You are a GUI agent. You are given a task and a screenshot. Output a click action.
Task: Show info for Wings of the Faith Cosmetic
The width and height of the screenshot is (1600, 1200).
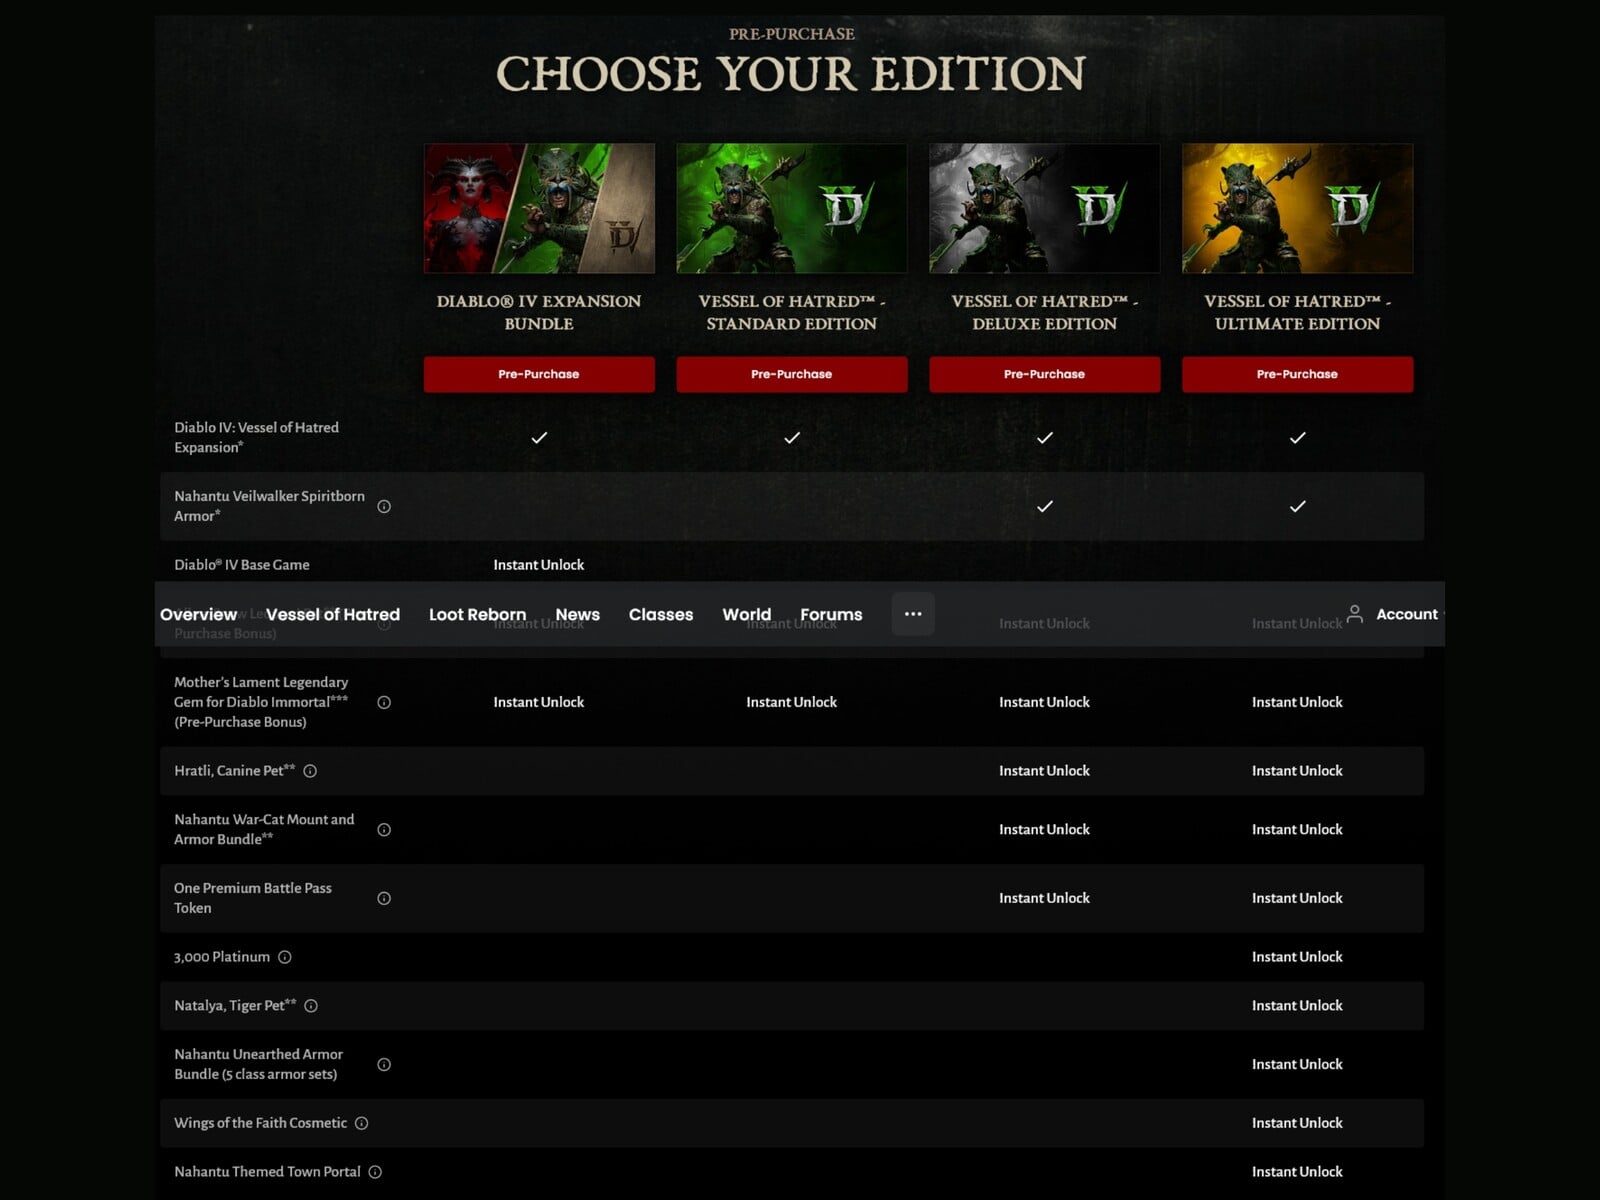tap(362, 1124)
